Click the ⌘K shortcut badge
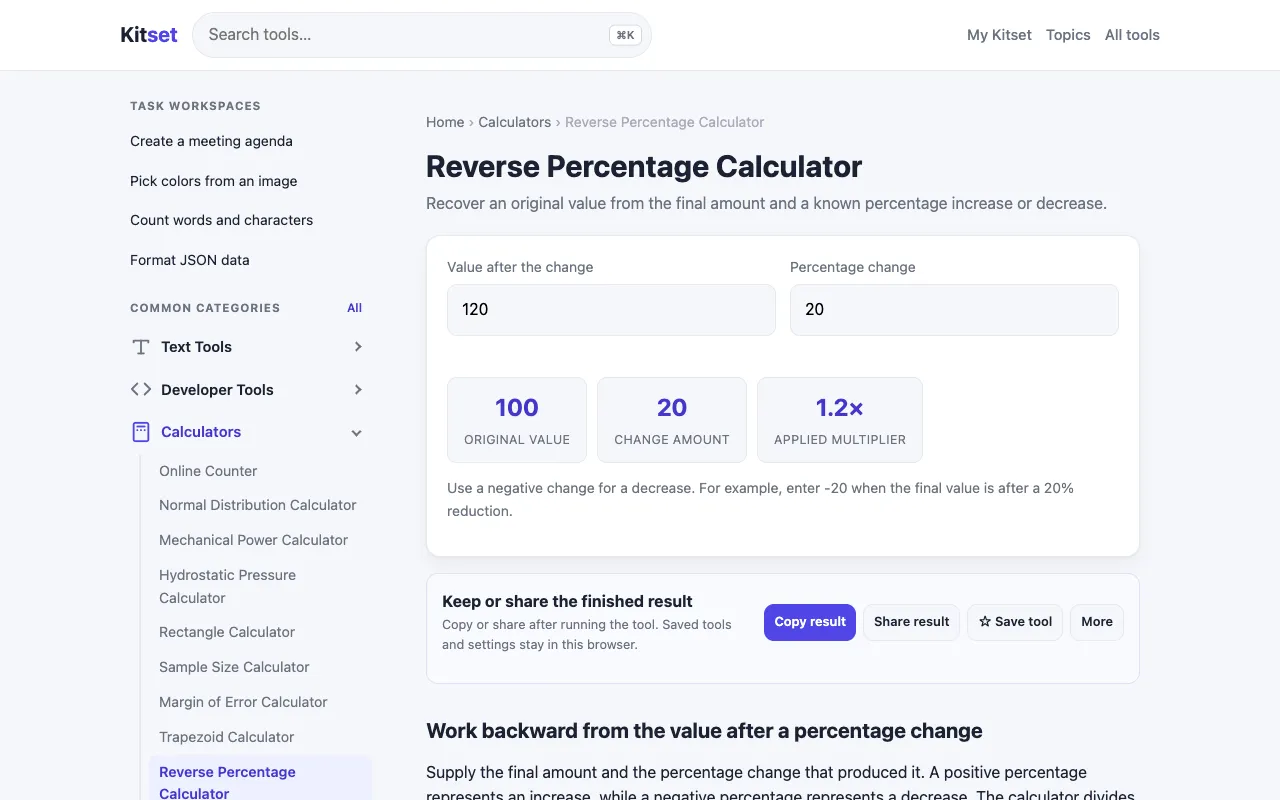Viewport: 1280px width, 800px height. tap(625, 35)
